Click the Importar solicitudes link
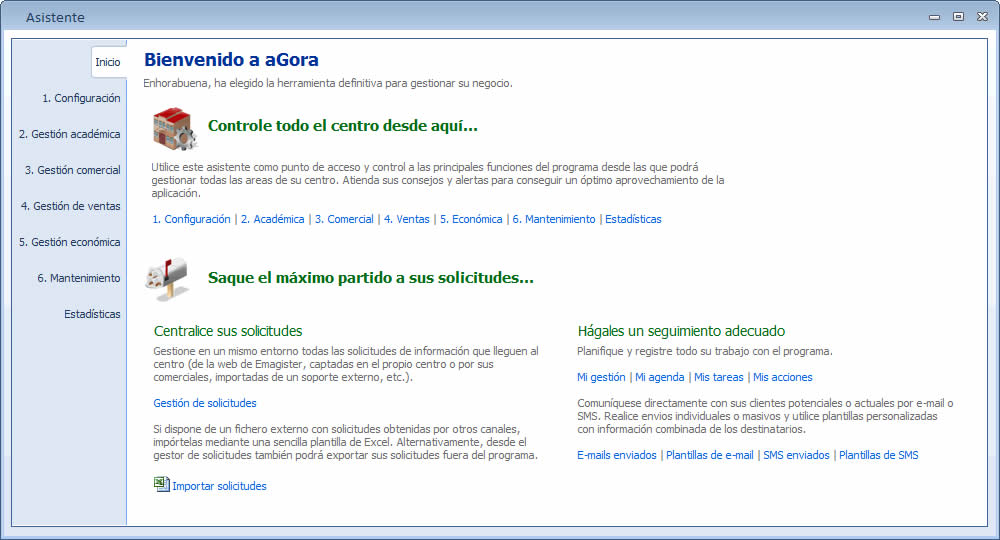 click(x=219, y=486)
